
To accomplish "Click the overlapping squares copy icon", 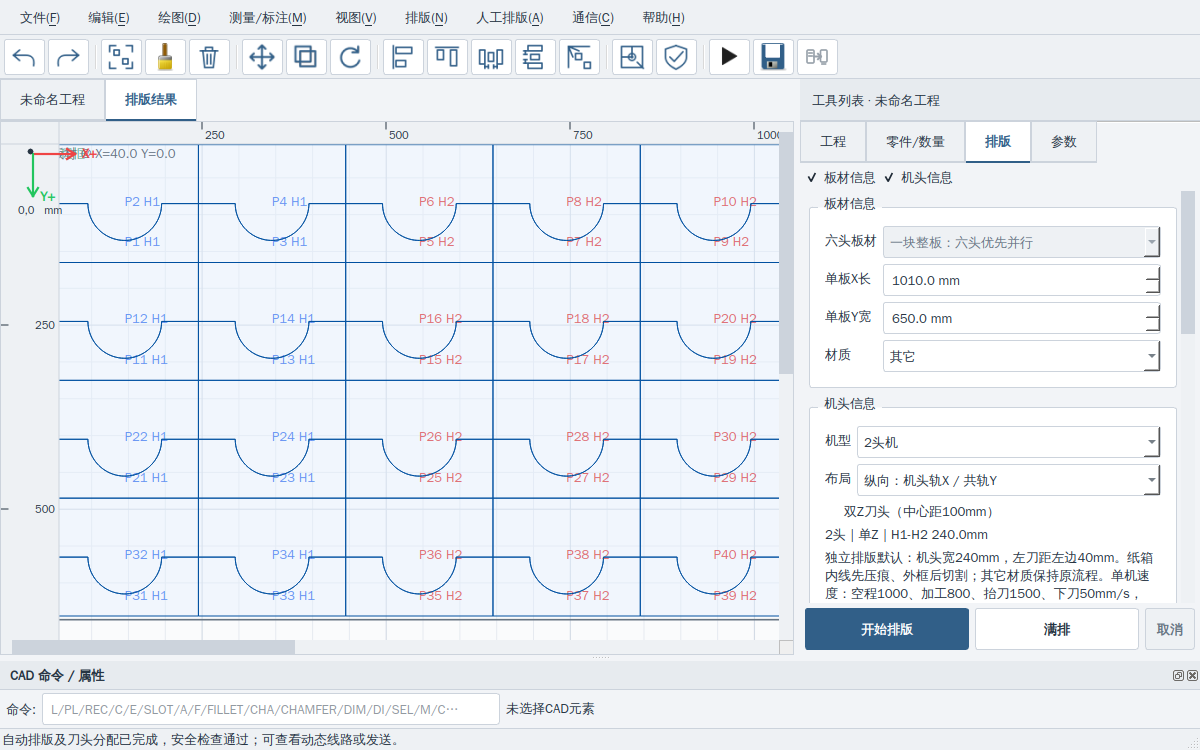I will click(x=306, y=57).
